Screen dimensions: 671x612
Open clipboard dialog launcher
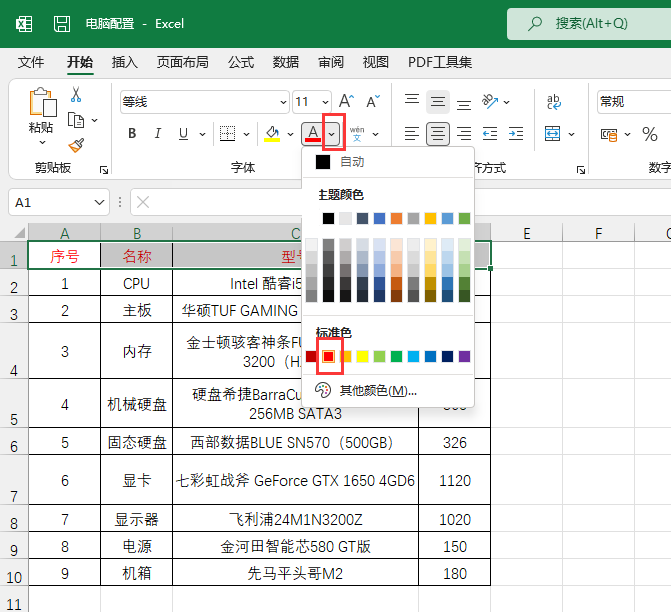(x=104, y=170)
